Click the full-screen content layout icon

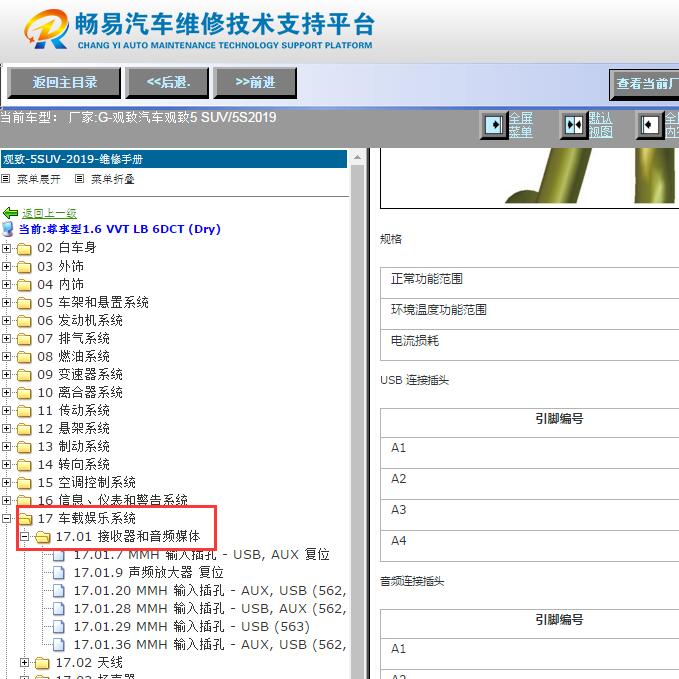[649, 125]
